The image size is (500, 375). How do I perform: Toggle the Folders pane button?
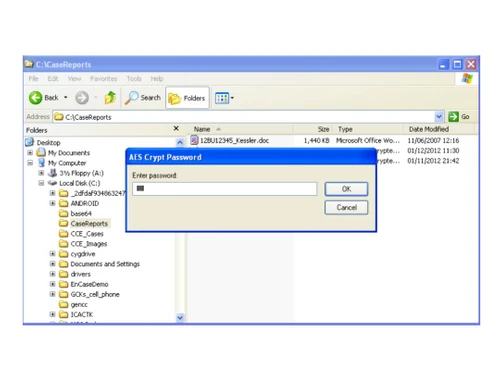coord(187,98)
